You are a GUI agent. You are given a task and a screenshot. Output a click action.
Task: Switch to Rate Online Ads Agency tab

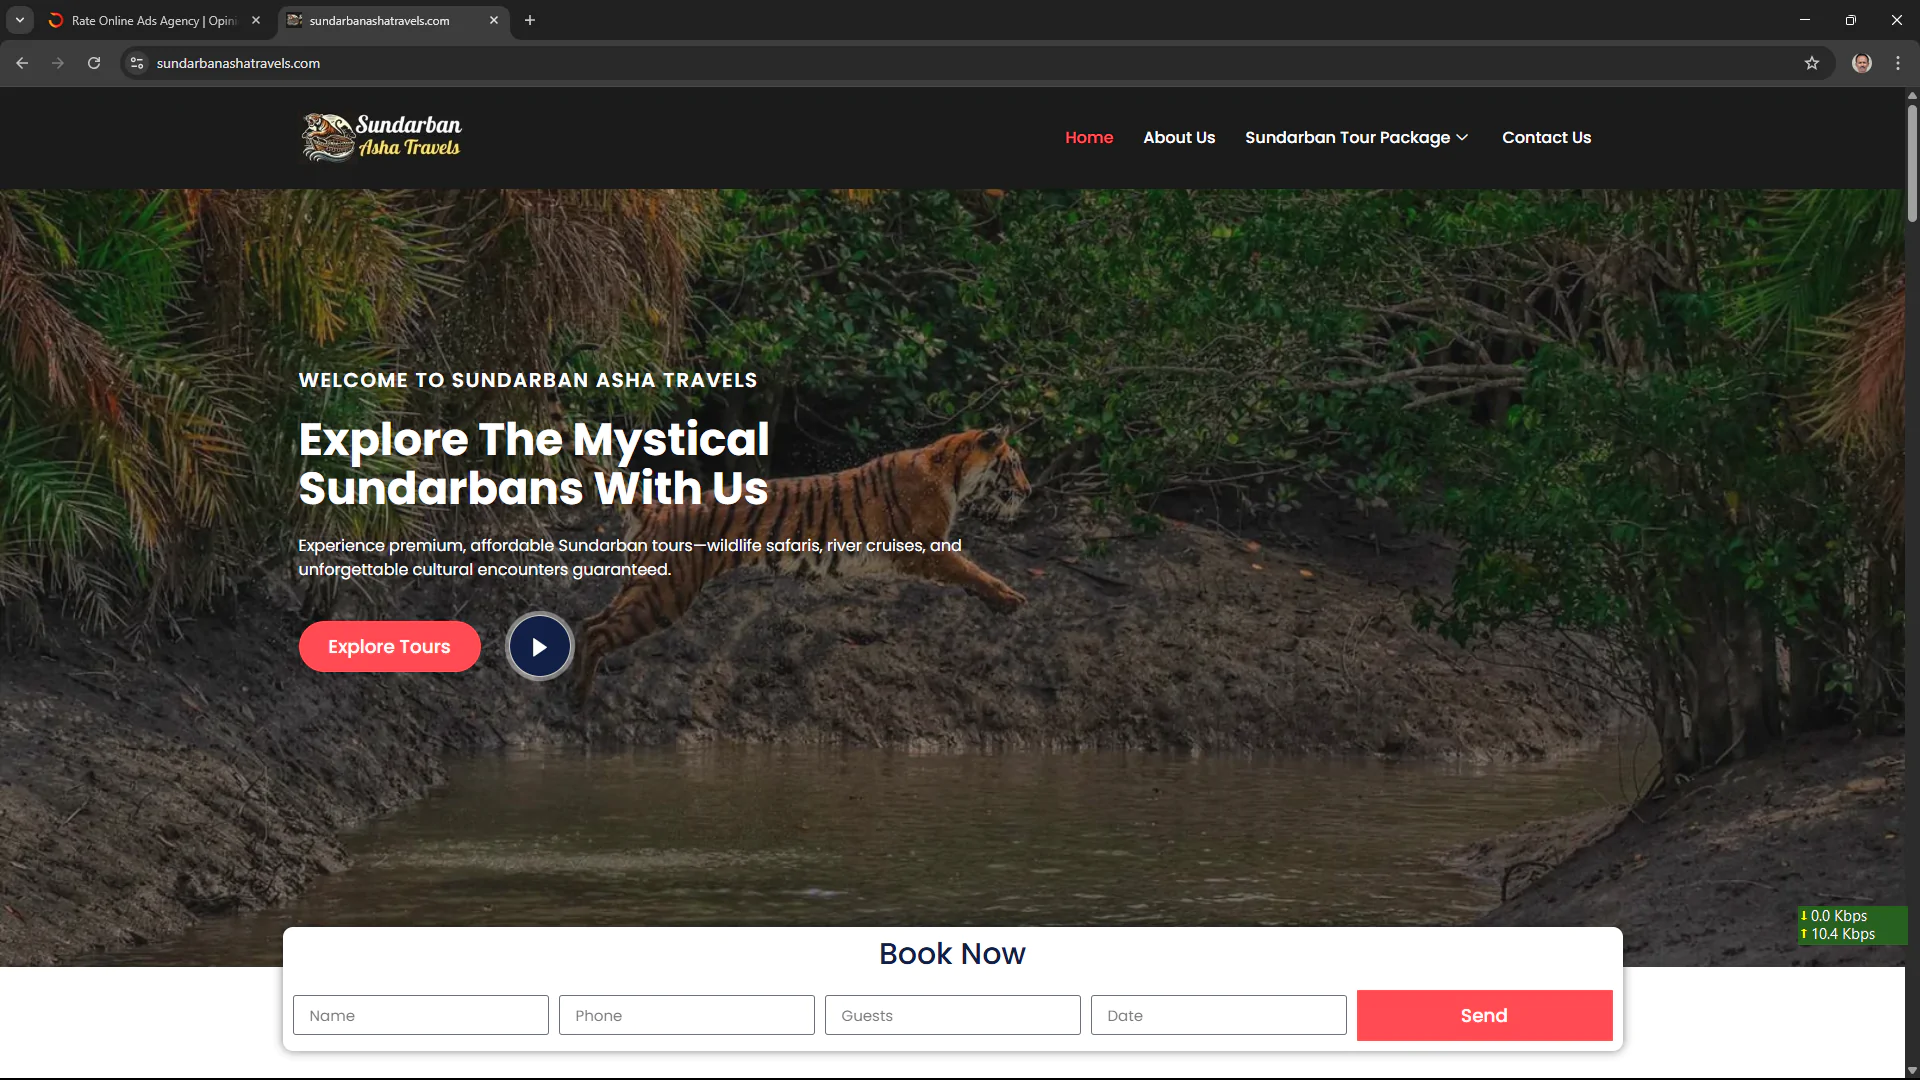(153, 20)
